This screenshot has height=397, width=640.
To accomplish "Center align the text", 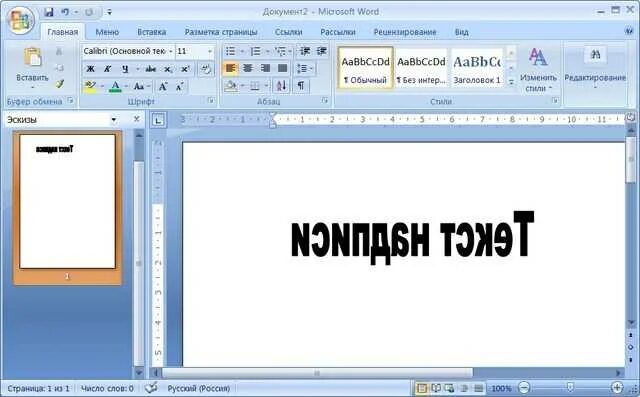I will [x=248, y=68].
